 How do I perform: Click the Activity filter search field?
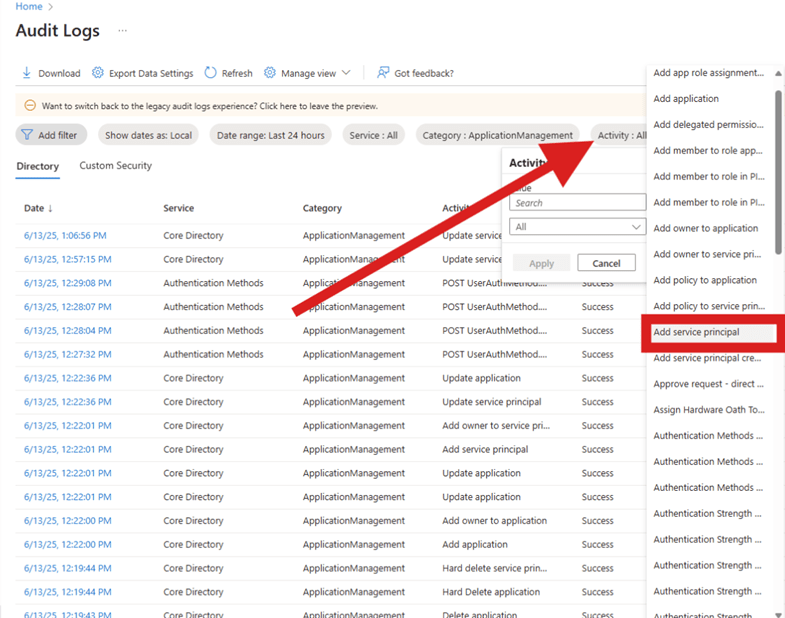(577, 203)
